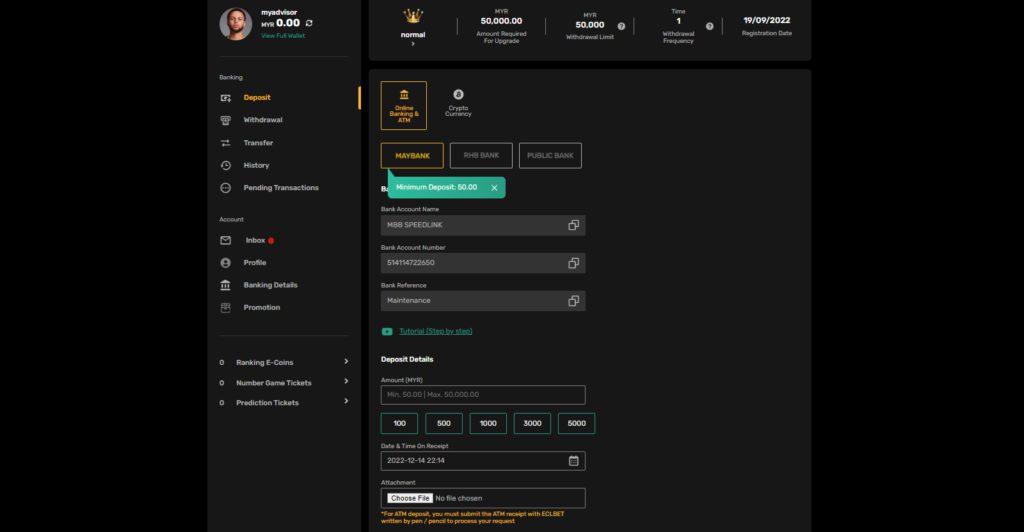Focus the Amount (MYR) input field
The height and width of the screenshot is (532, 1024).
click(x=483, y=395)
